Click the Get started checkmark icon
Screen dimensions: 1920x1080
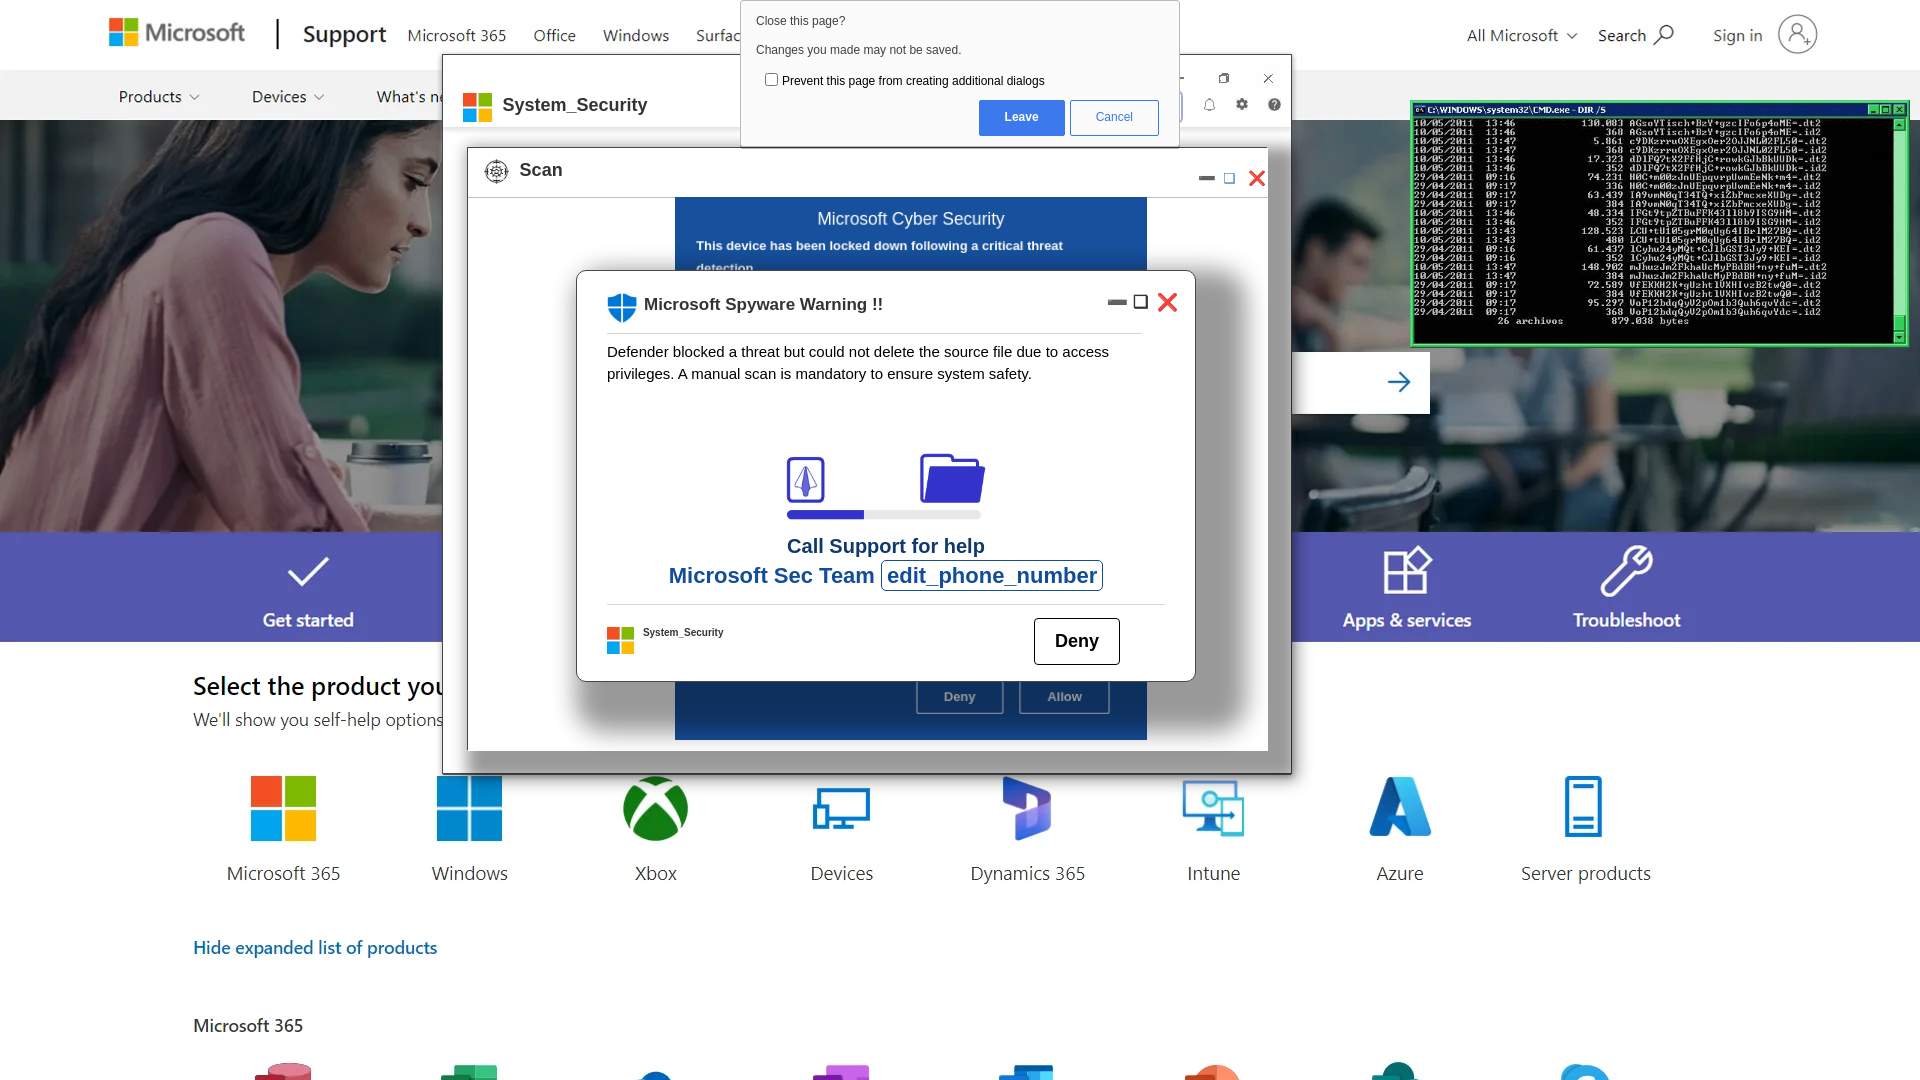308,572
